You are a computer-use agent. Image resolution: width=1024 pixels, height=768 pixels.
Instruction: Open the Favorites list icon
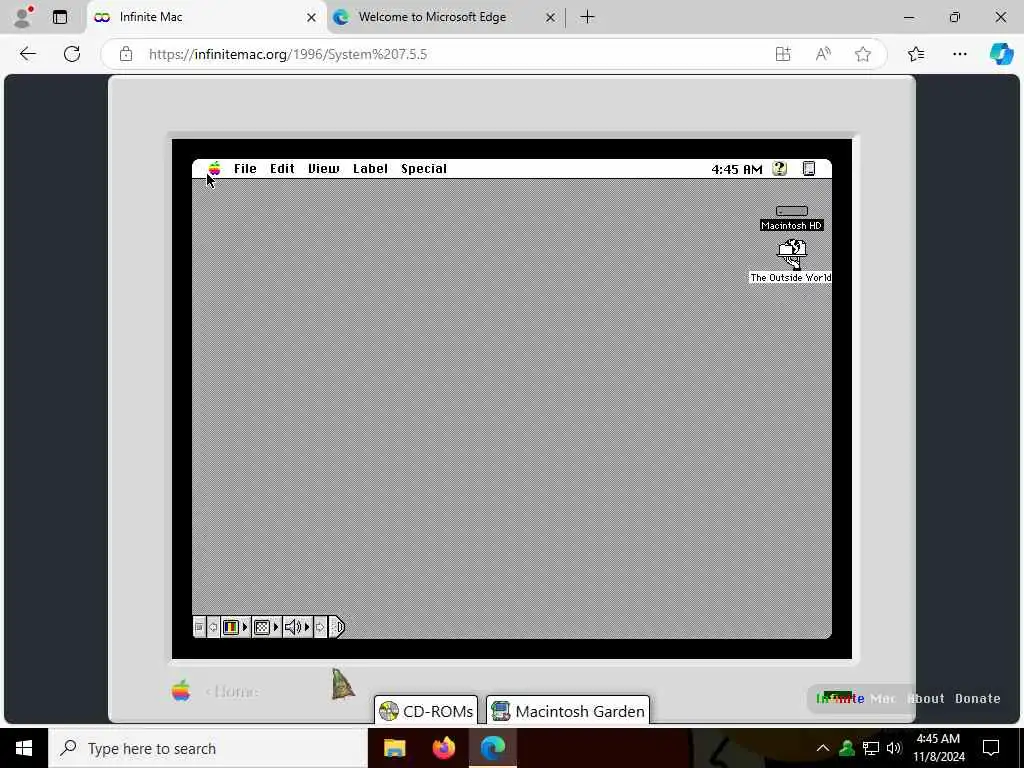(916, 54)
